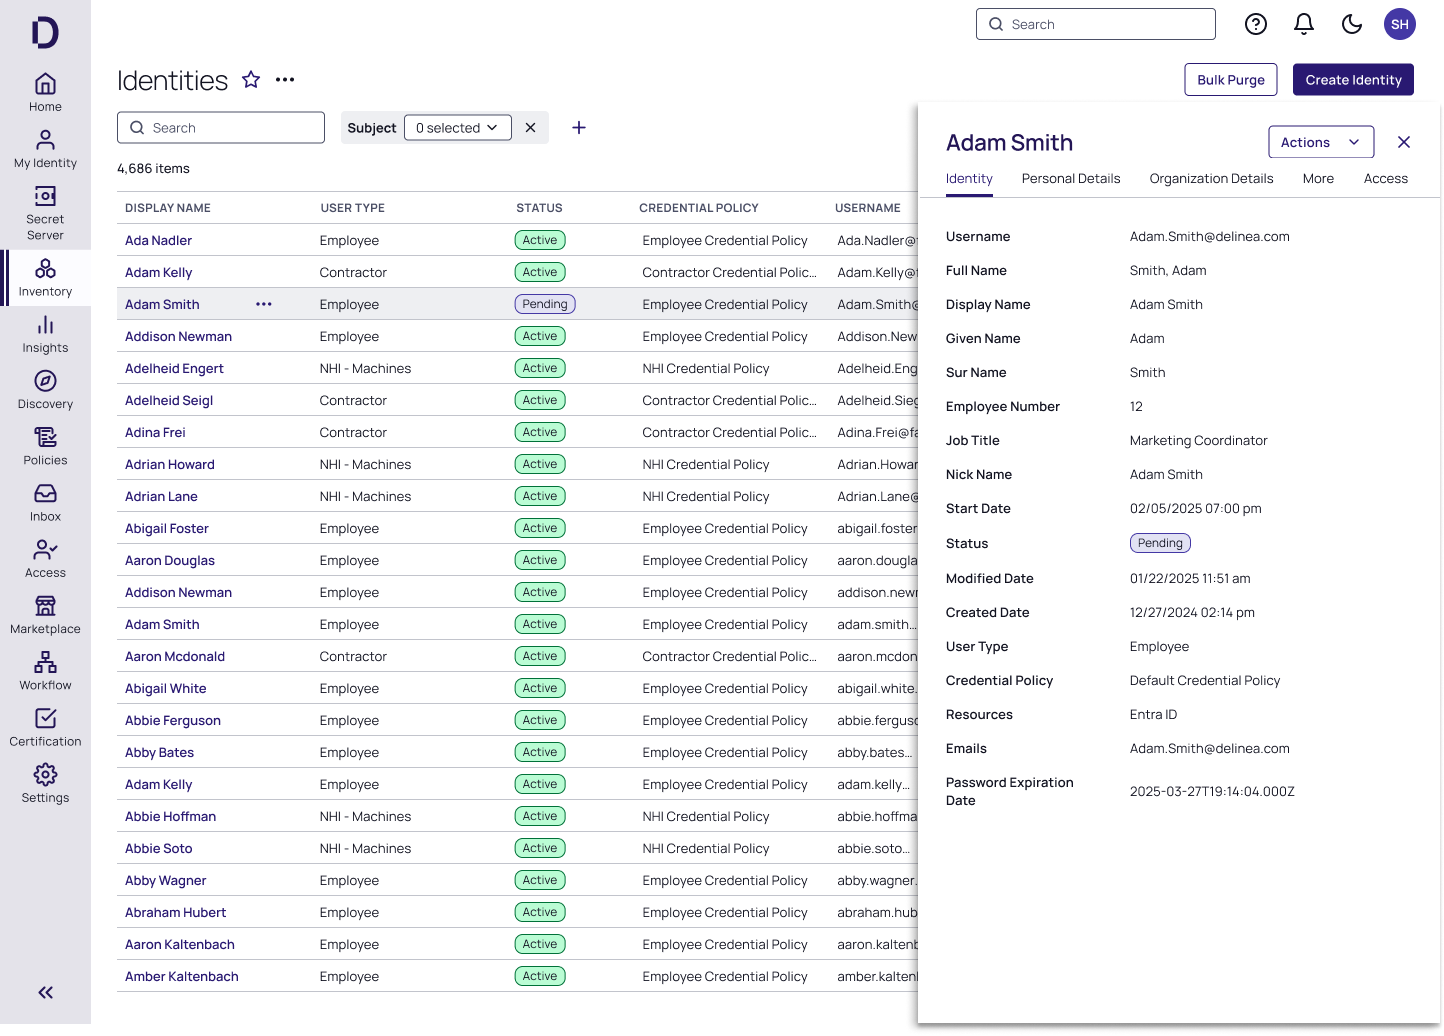Sort by Status column header
Image resolution: width=1444 pixels, height=1036 pixels.
coord(539,208)
